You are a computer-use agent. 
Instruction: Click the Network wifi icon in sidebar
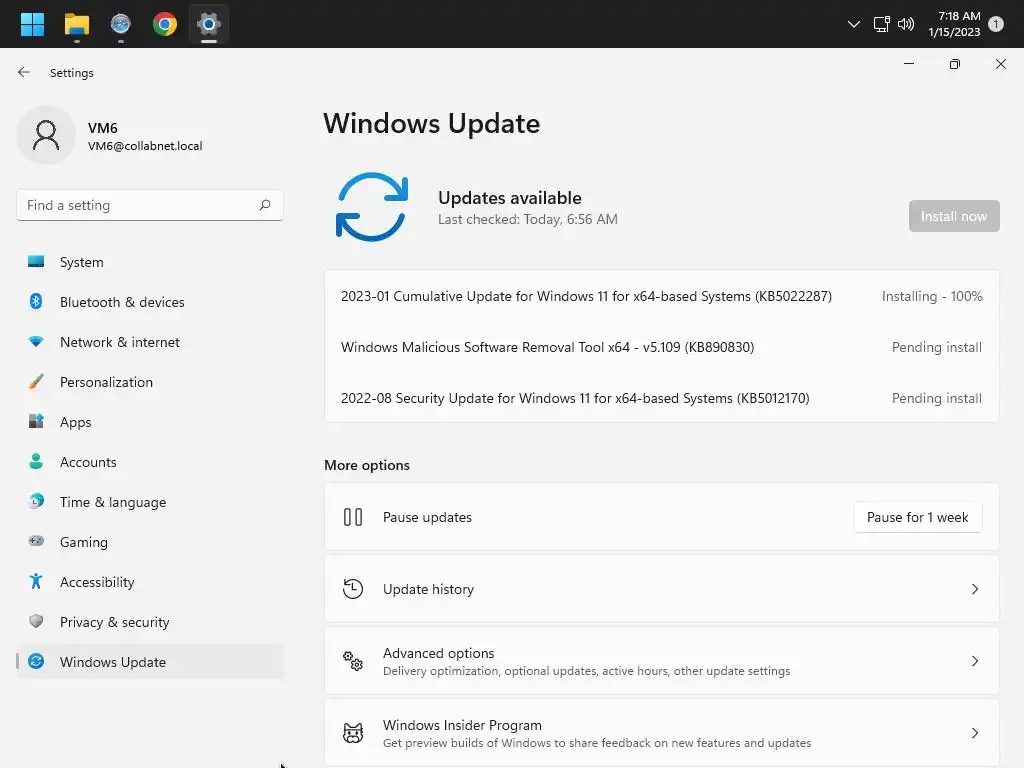pyautogui.click(x=36, y=341)
